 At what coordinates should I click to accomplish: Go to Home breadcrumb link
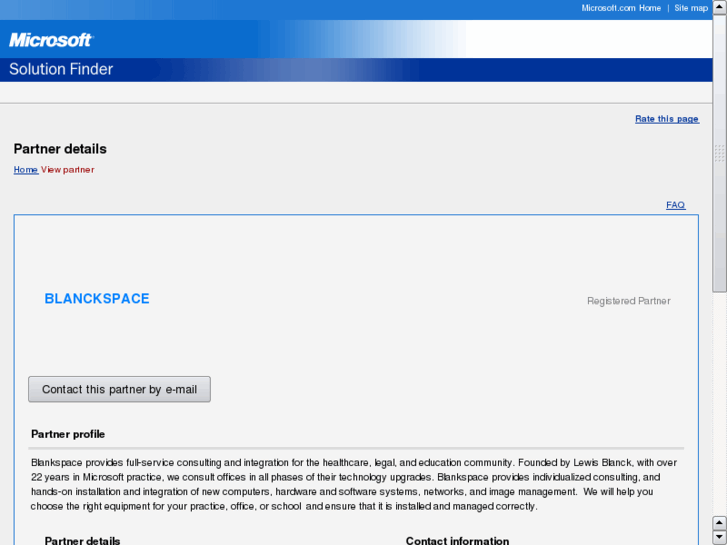coord(26,170)
